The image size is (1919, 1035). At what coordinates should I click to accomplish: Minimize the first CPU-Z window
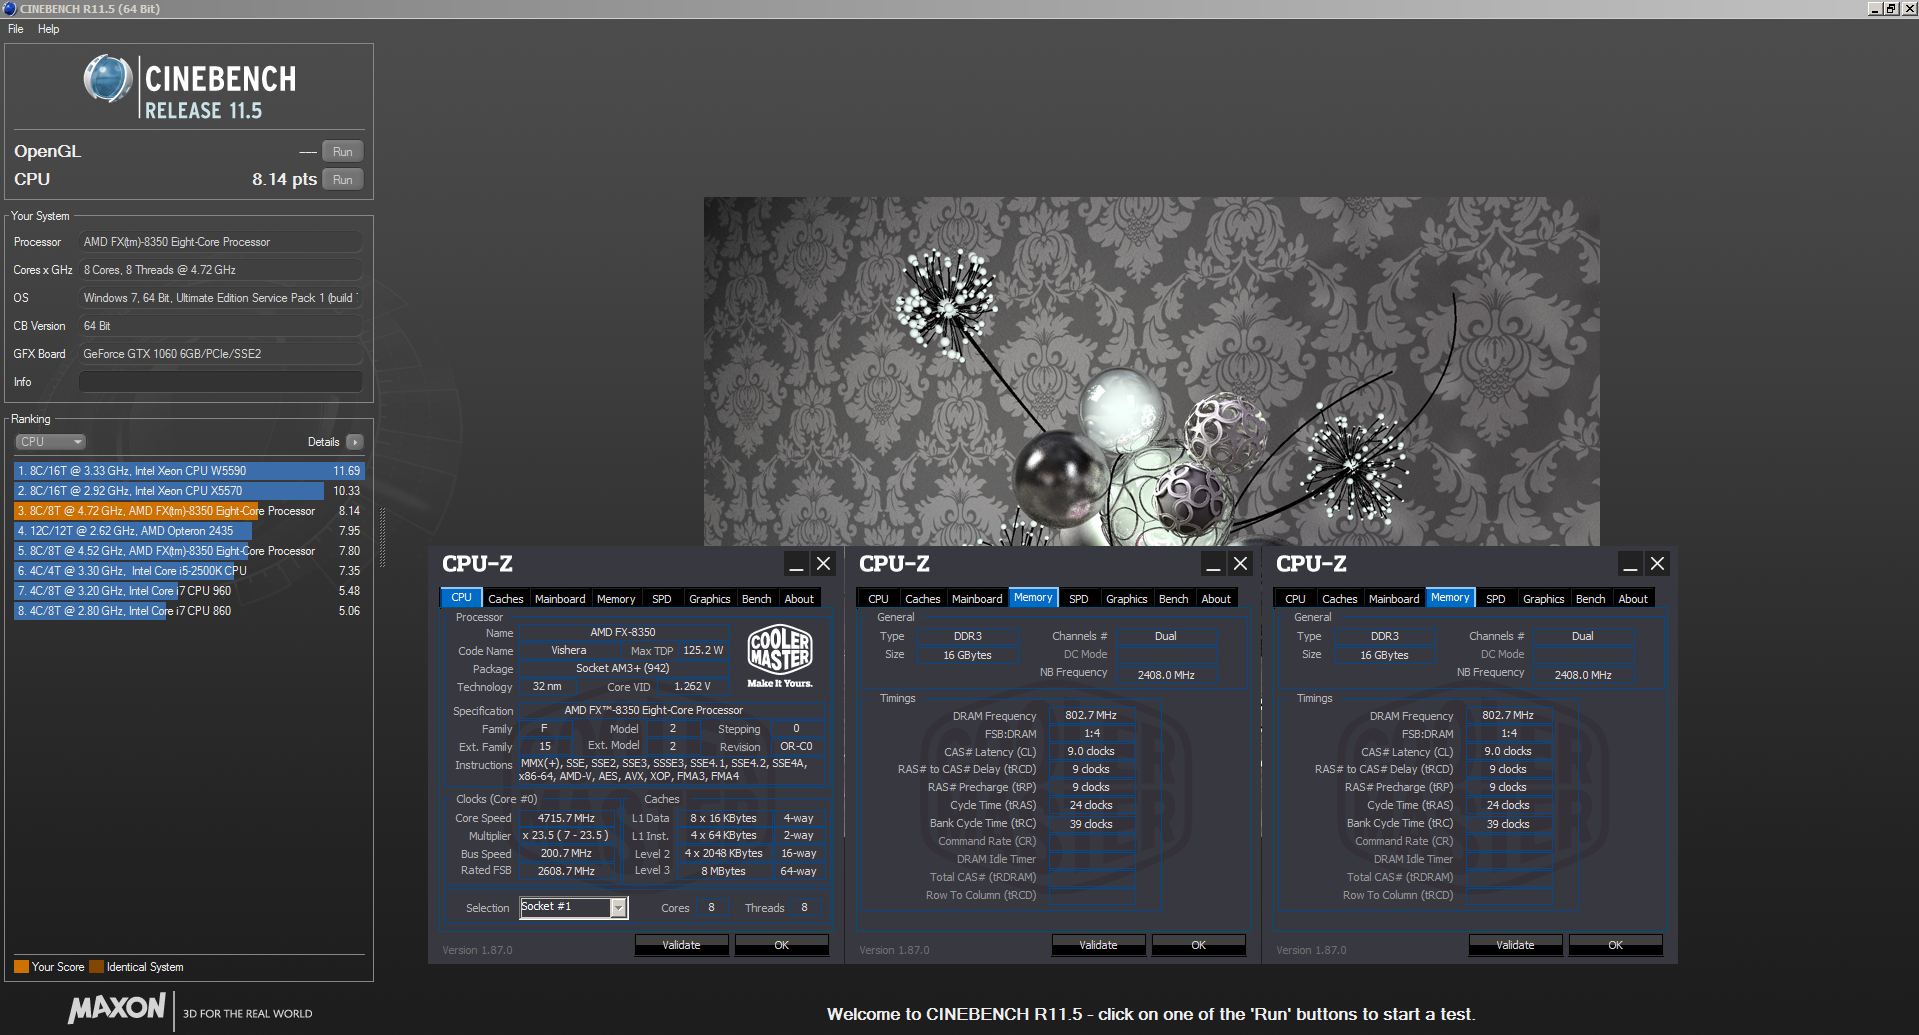(x=796, y=564)
